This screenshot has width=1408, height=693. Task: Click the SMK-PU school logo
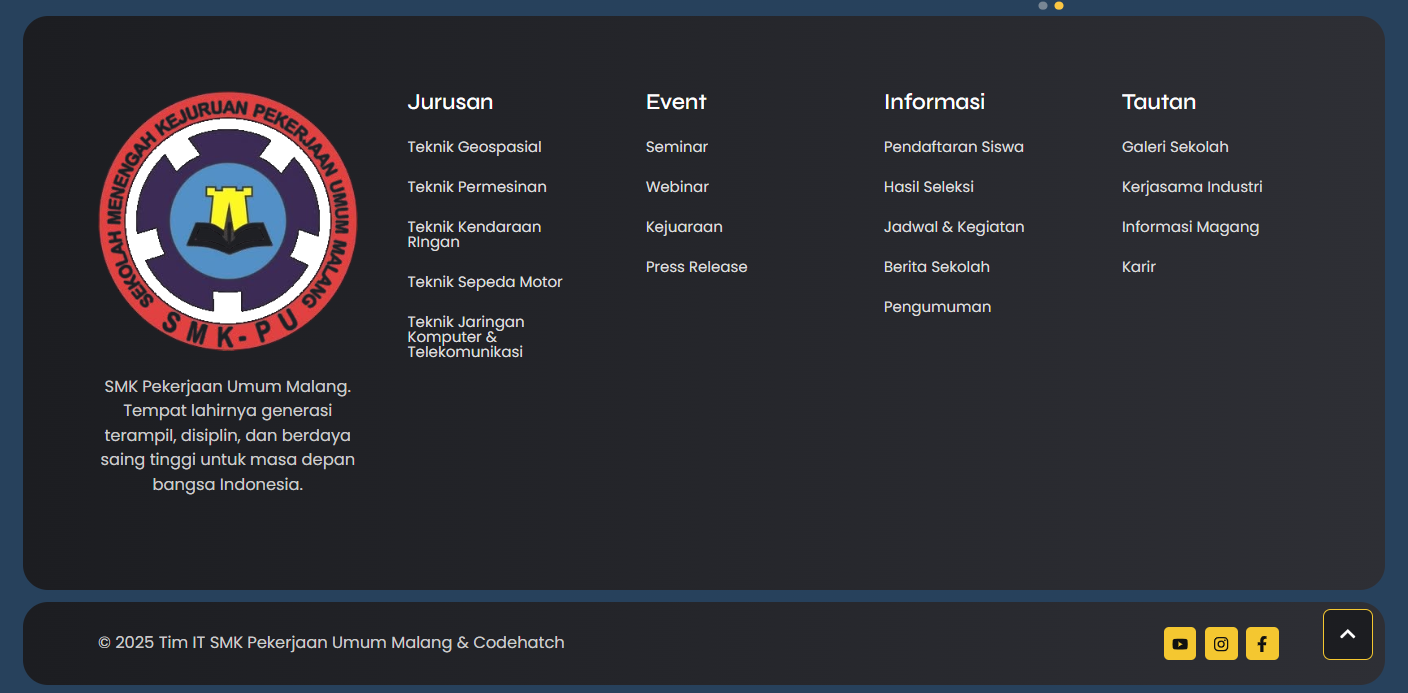point(228,221)
